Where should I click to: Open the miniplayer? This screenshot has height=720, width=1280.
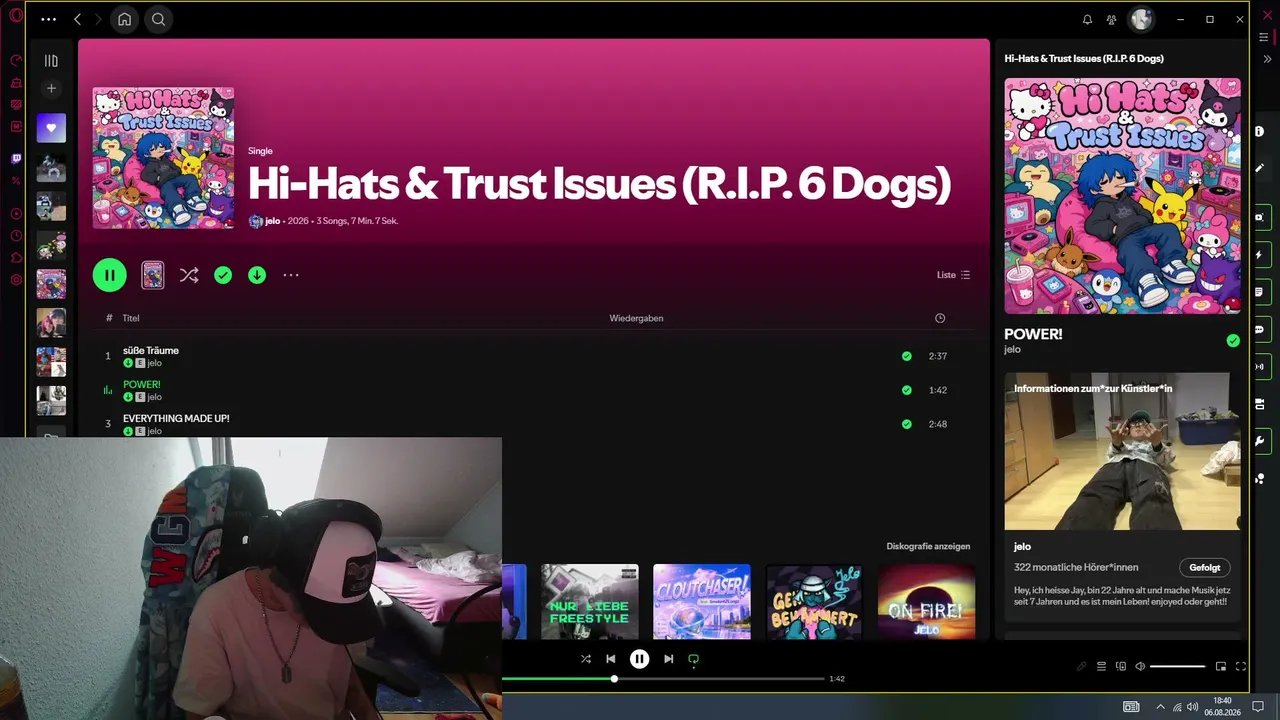(1221, 666)
